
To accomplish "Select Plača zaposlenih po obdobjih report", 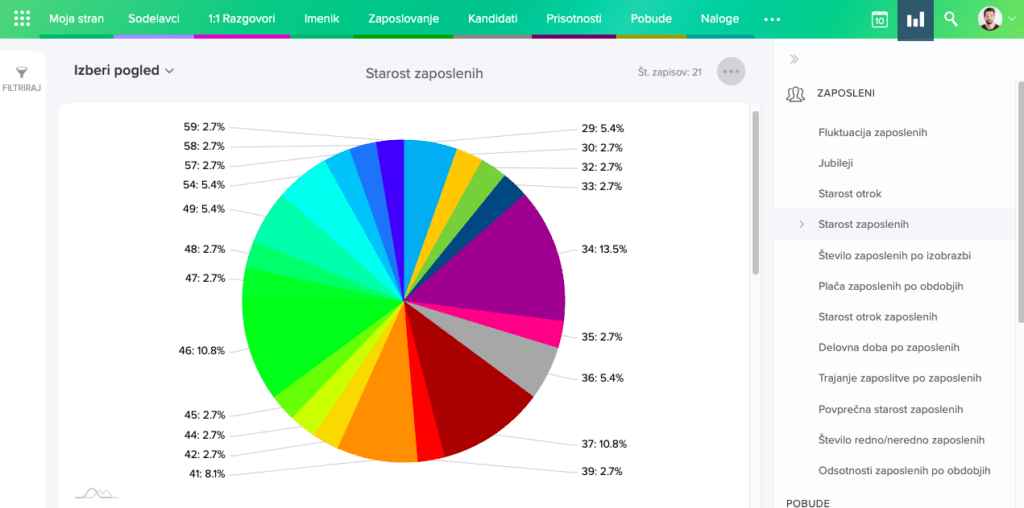I will click(x=890, y=286).
